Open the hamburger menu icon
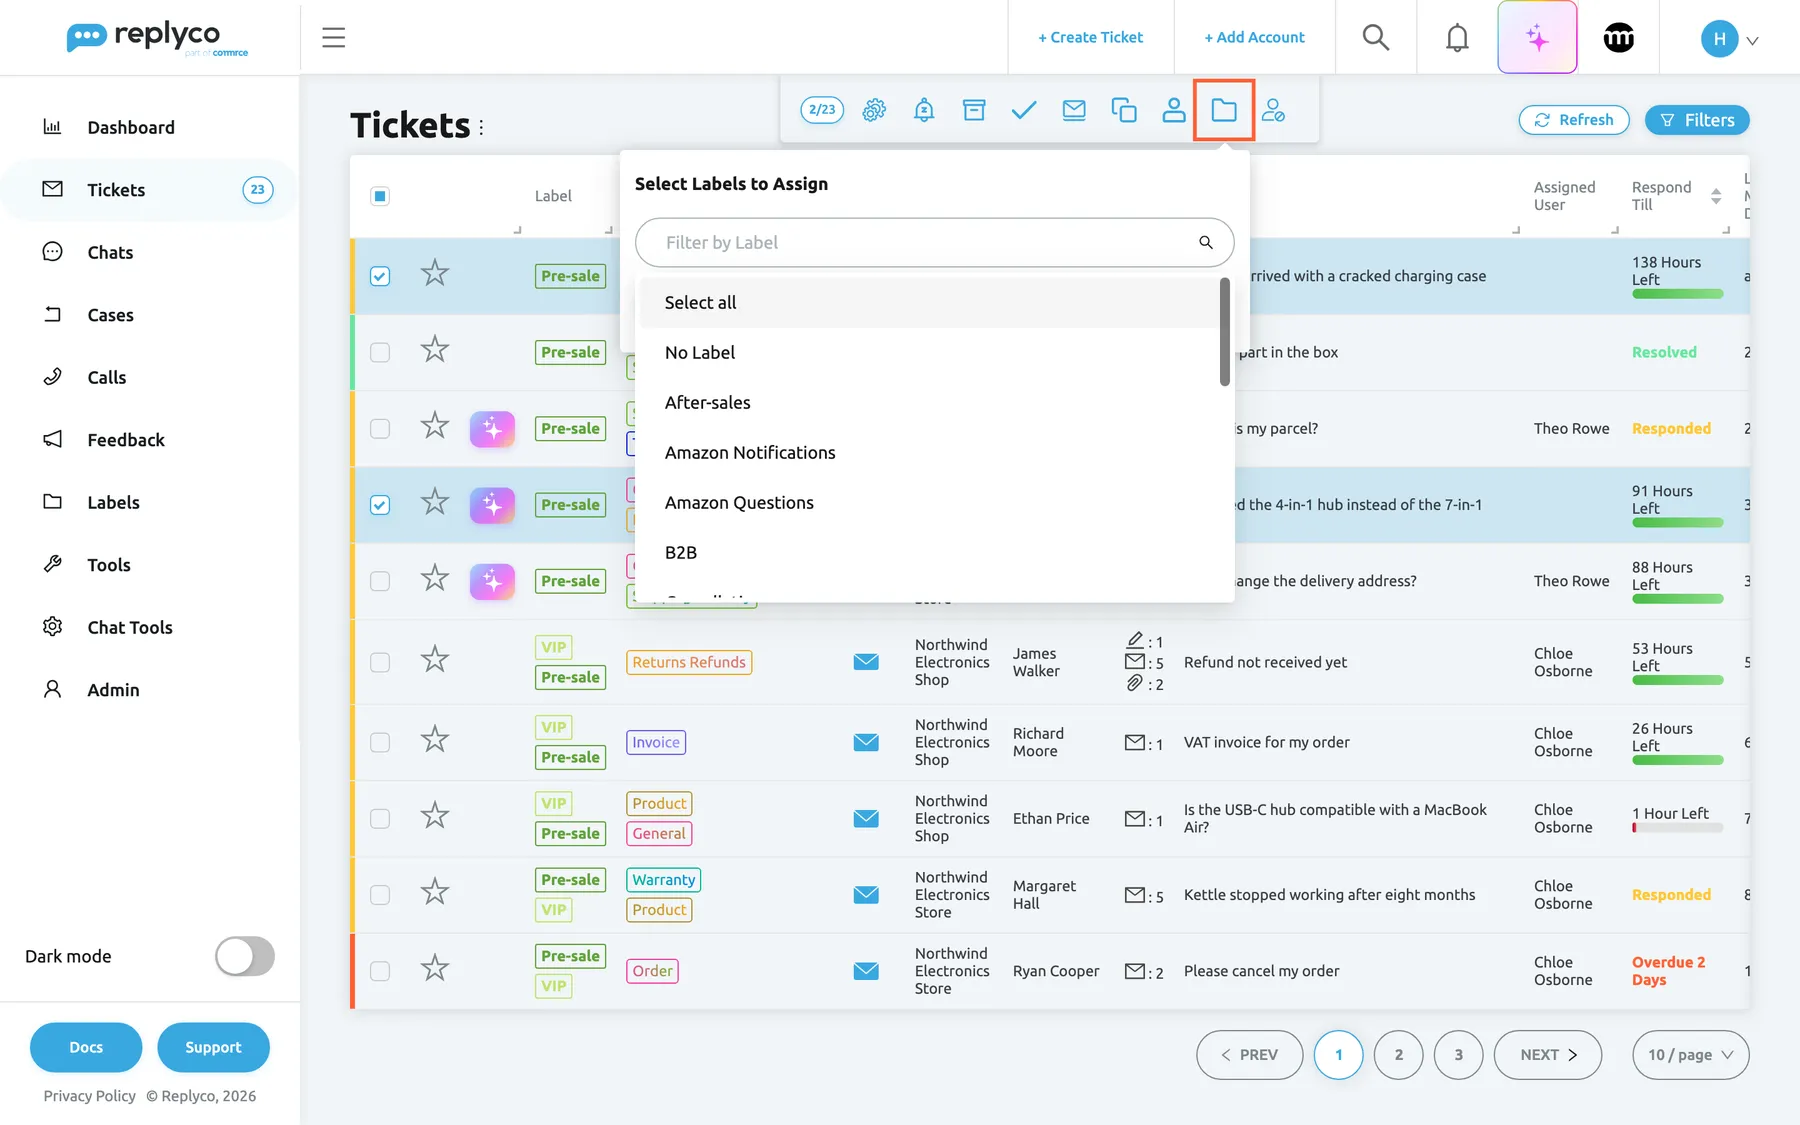Screen dimensions: 1800x1125 pos(333,38)
